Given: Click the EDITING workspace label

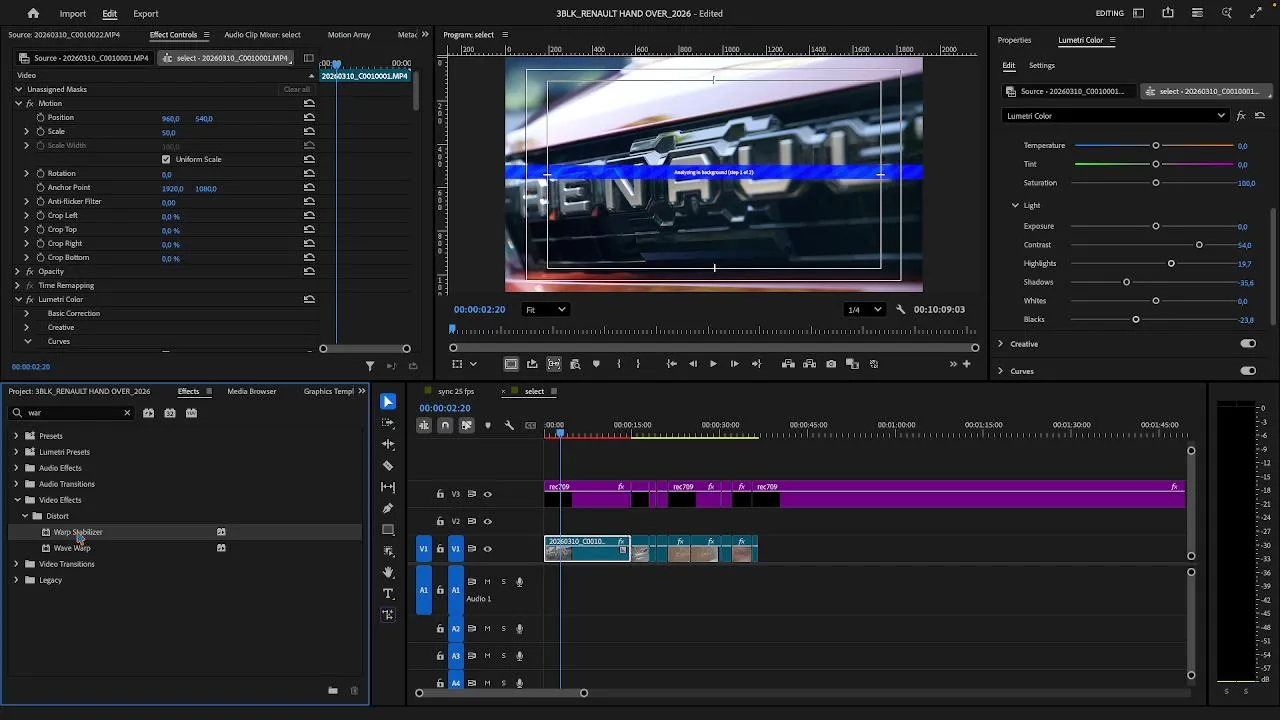Looking at the screenshot, I should 1110,13.
